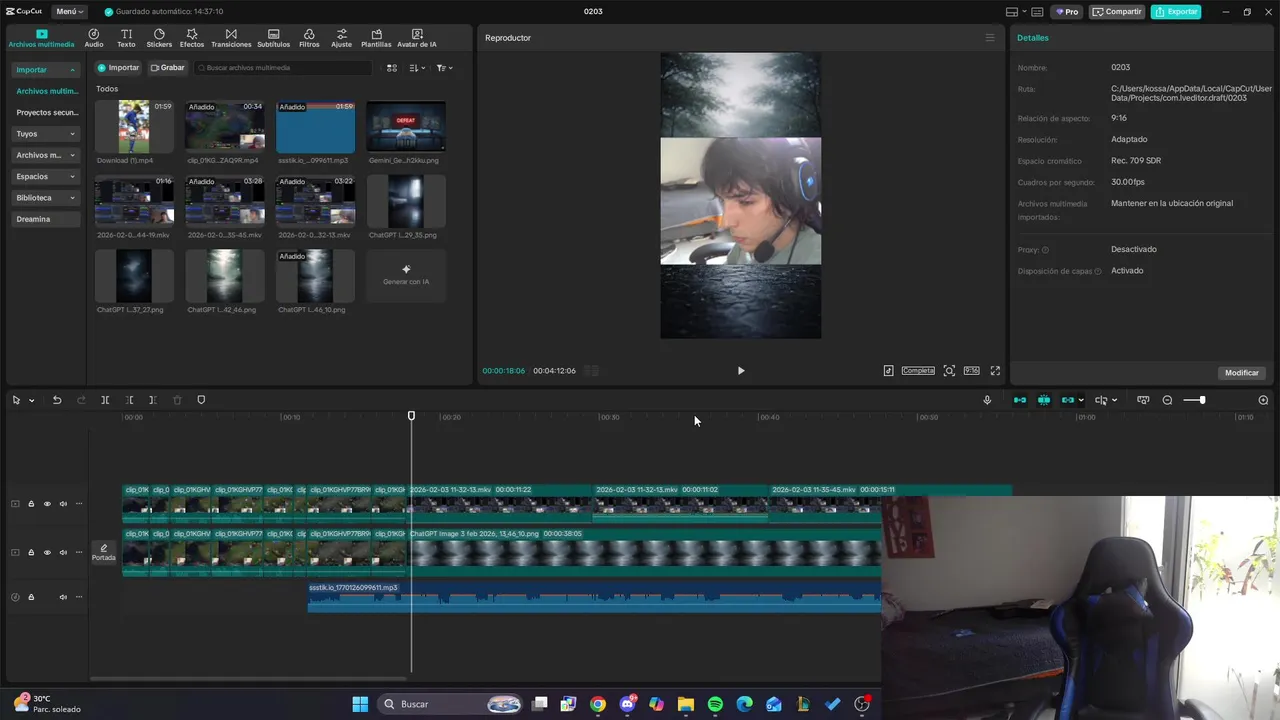The width and height of the screenshot is (1280, 720).
Task: Open the Texto tool
Action: point(126,38)
